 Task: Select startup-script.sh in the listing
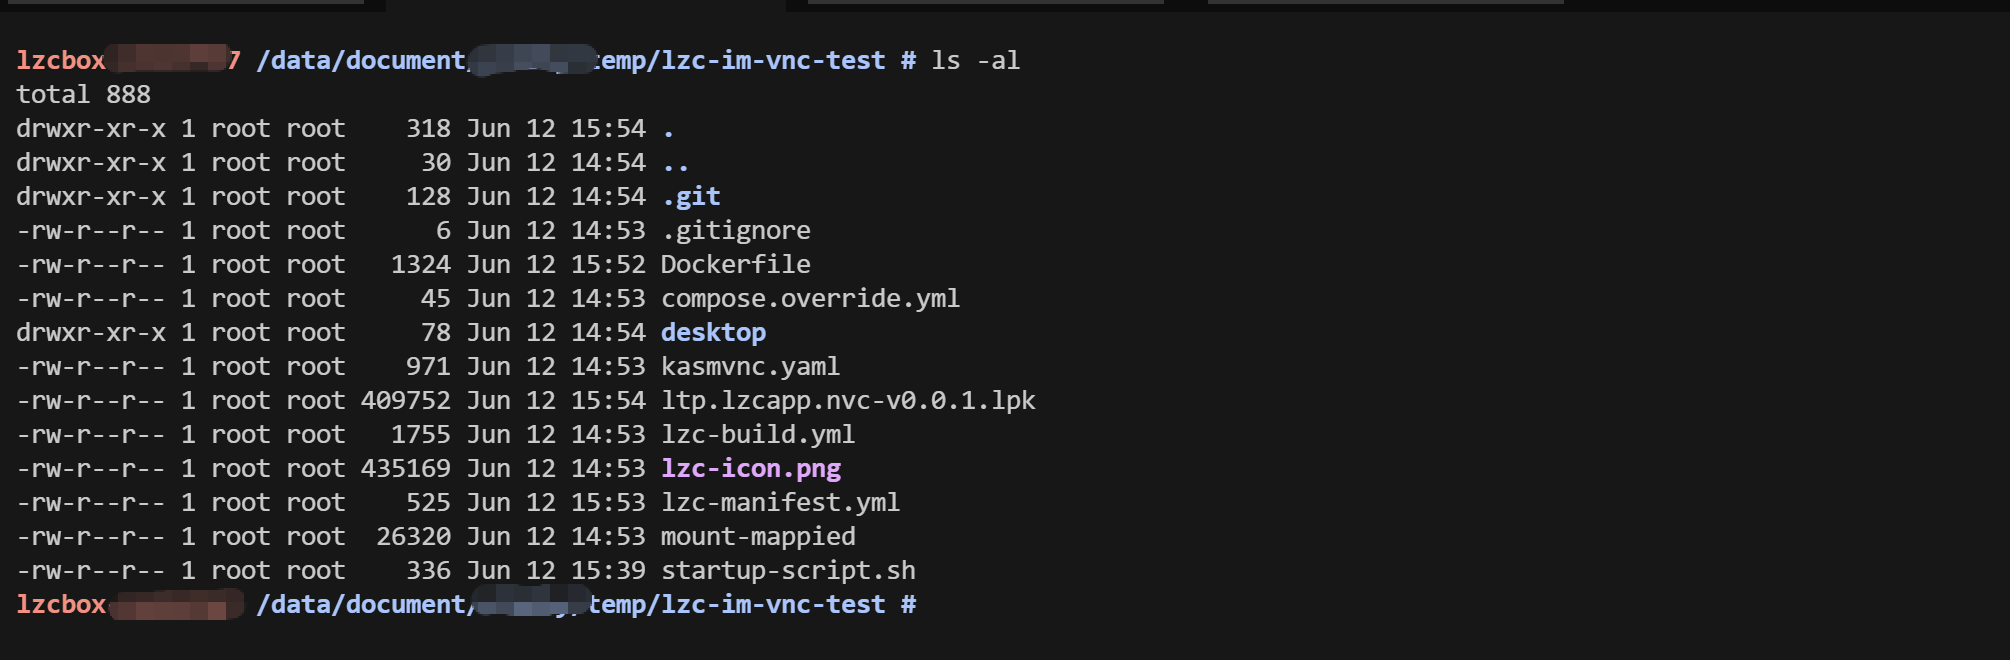pos(788,571)
